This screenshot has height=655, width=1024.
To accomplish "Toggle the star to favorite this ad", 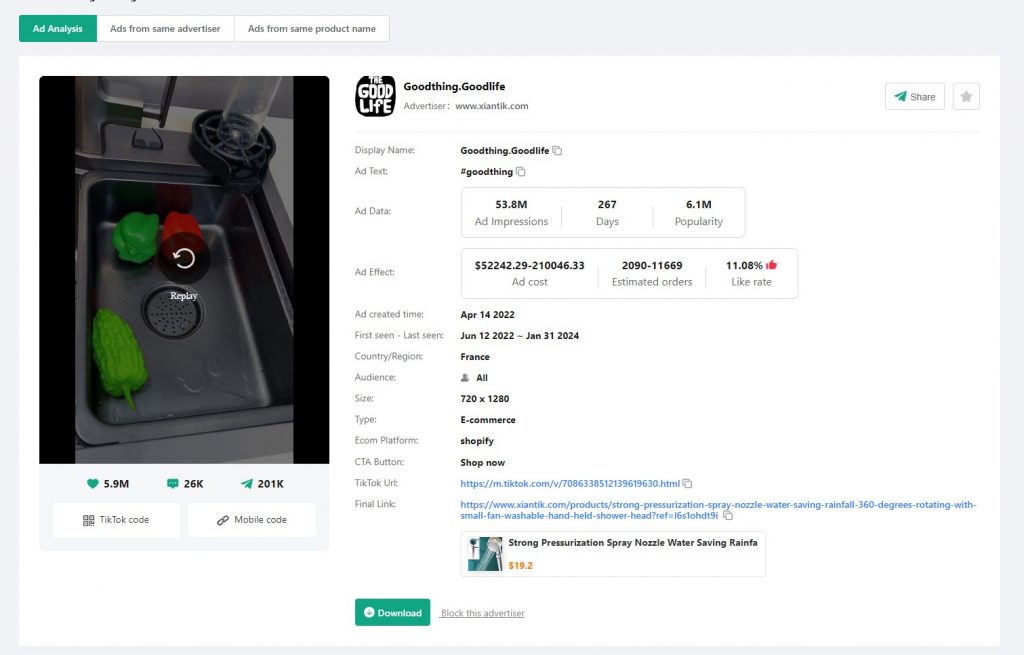I will [966, 96].
